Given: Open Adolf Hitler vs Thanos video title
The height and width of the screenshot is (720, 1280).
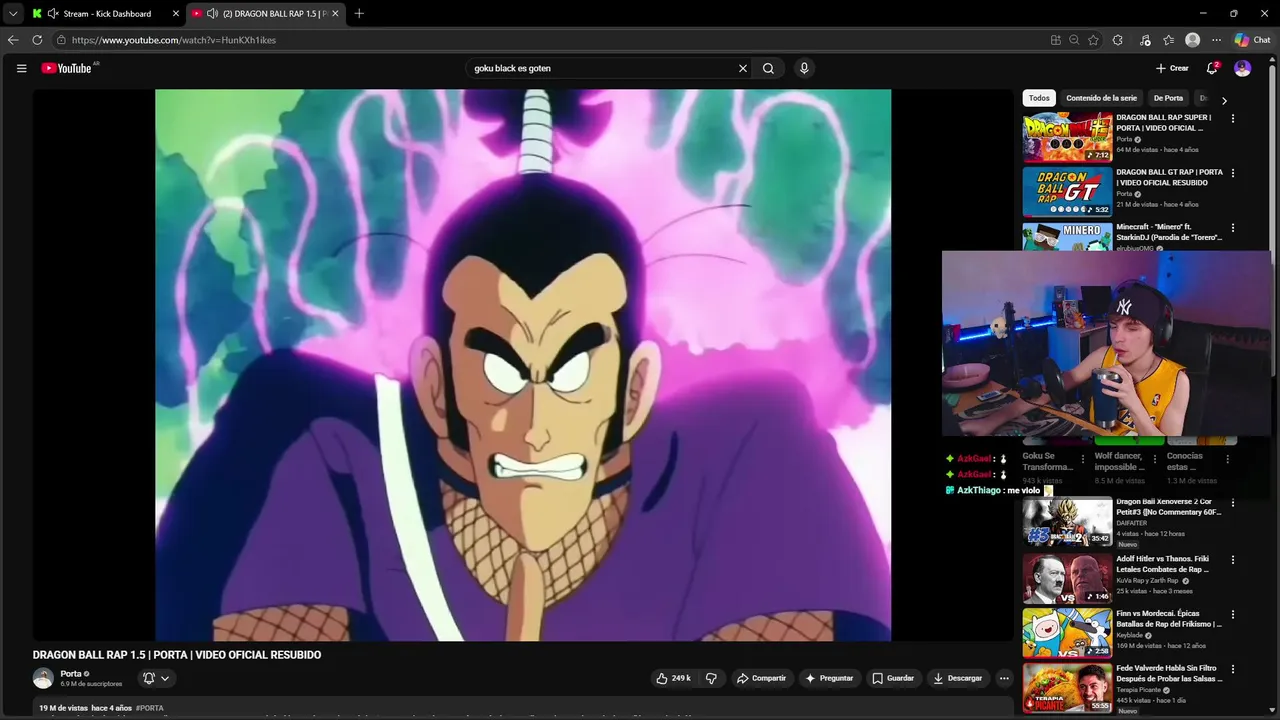Looking at the screenshot, I should [1163, 564].
